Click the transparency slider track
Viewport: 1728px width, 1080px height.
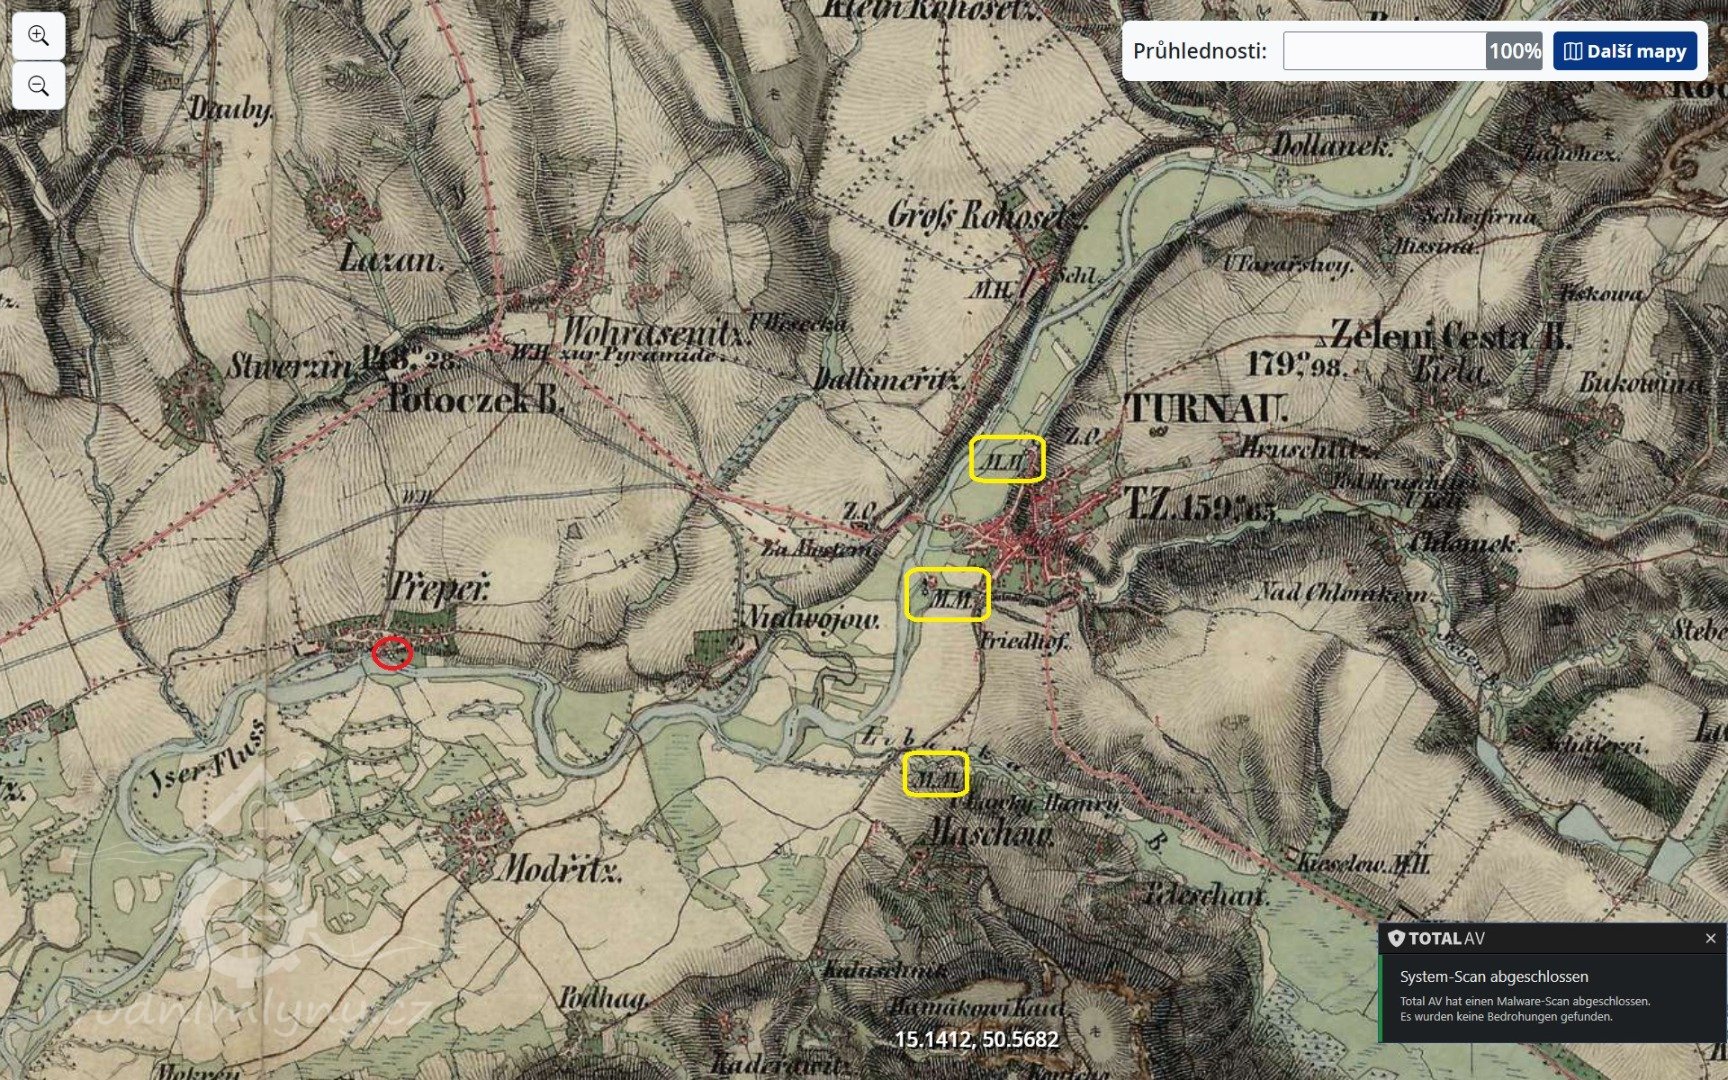1383,51
